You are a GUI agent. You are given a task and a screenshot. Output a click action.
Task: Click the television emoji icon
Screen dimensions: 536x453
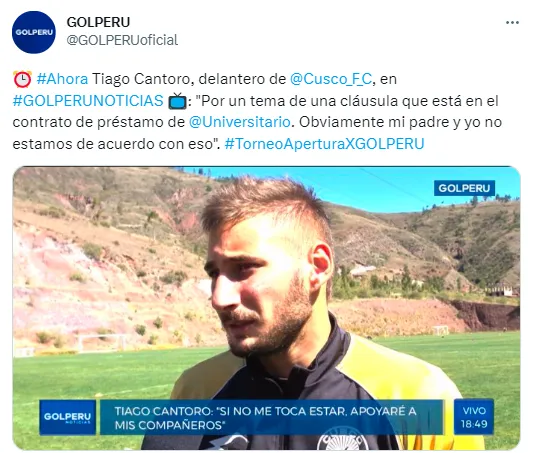point(177,101)
